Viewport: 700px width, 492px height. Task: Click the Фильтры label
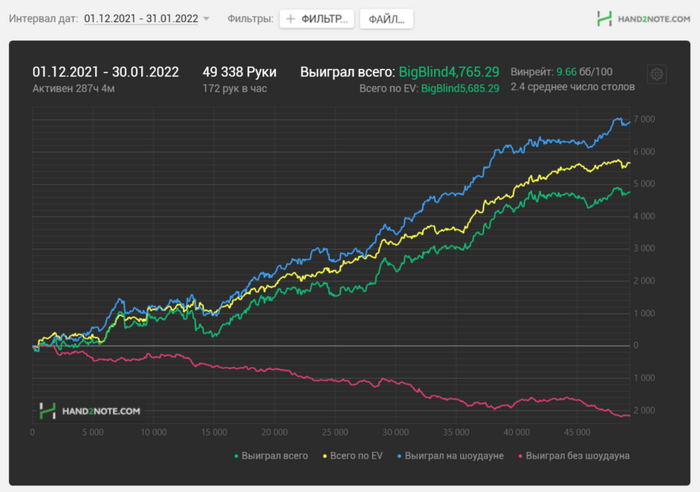[250, 19]
